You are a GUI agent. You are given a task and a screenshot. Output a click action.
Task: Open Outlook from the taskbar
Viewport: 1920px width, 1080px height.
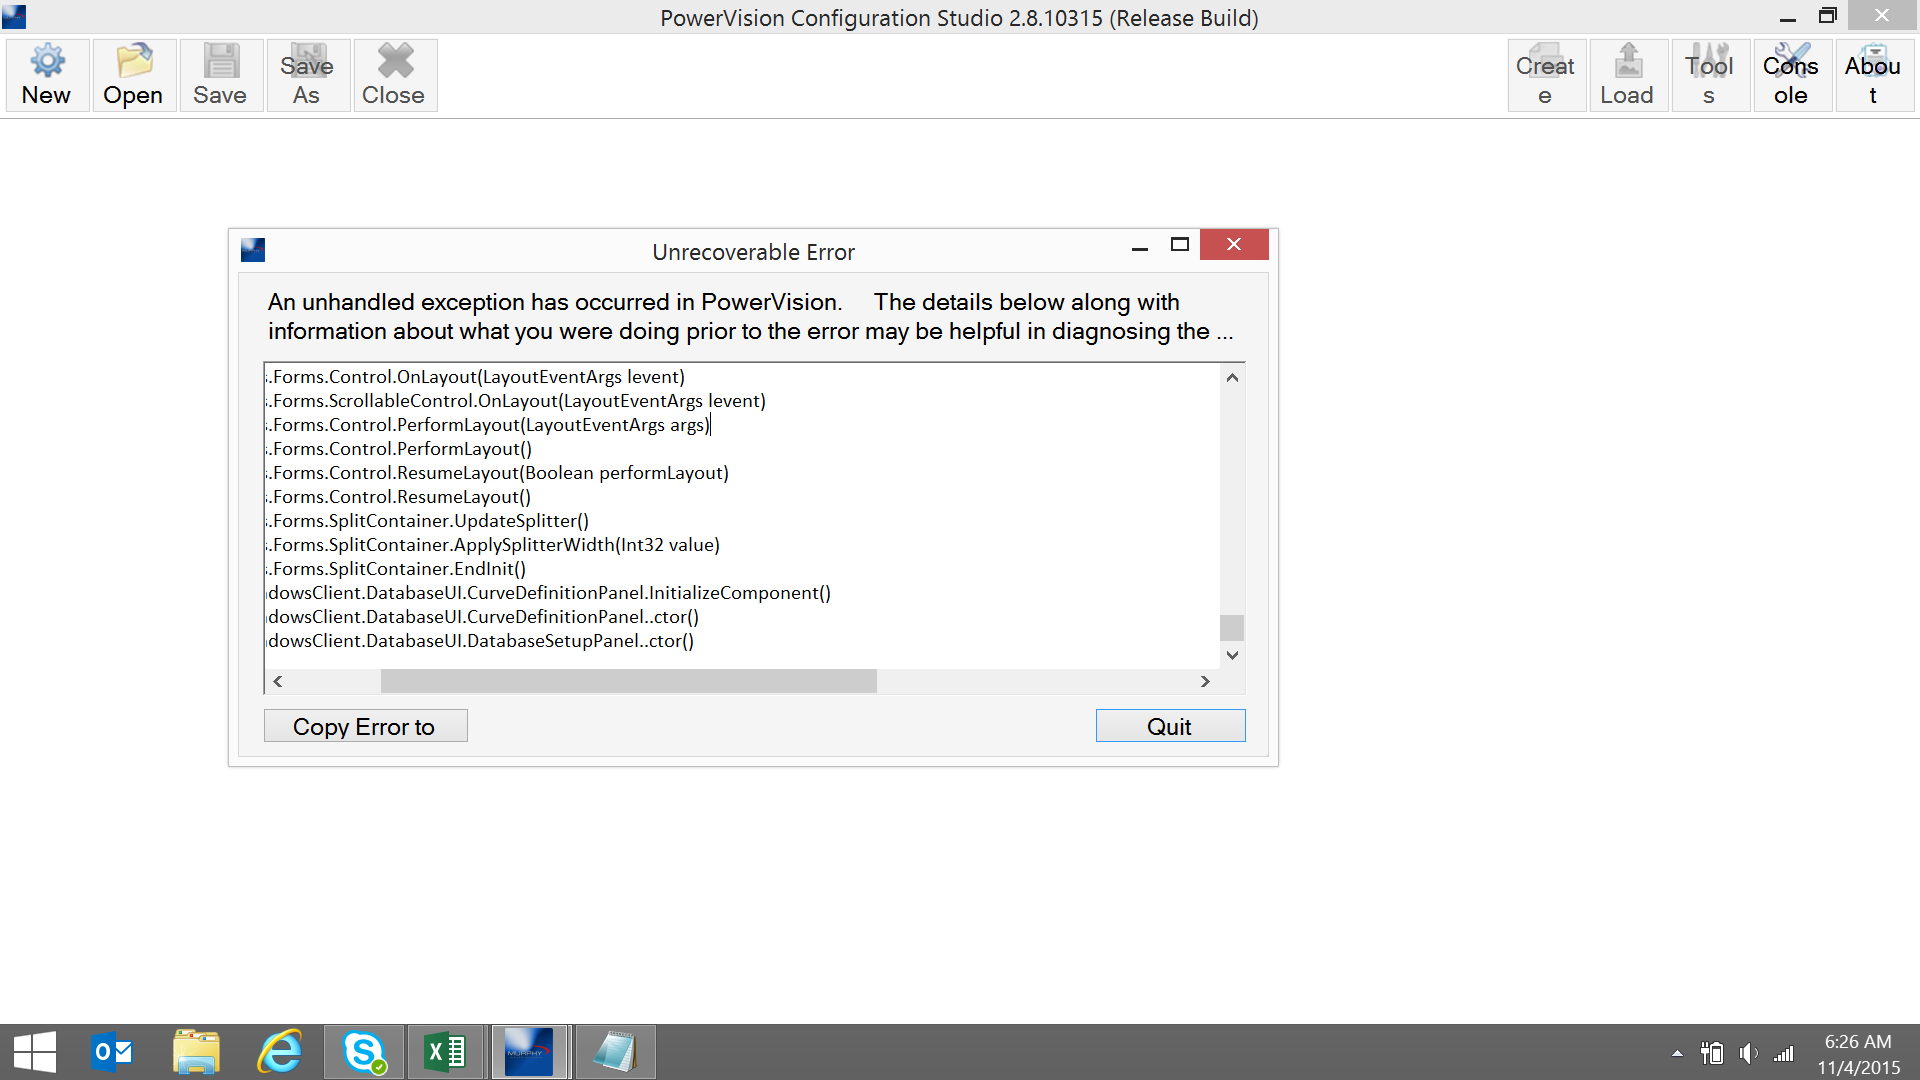112,1052
